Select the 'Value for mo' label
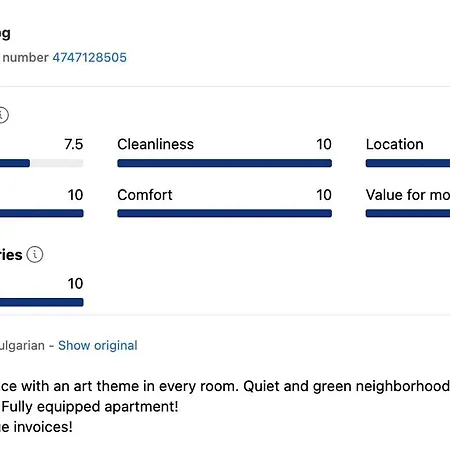Image resolution: width=450 pixels, height=450 pixels. (x=408, y=195)
